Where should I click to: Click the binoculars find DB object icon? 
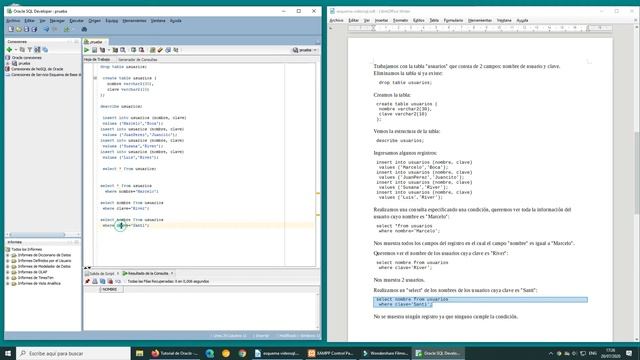(84, 29)
